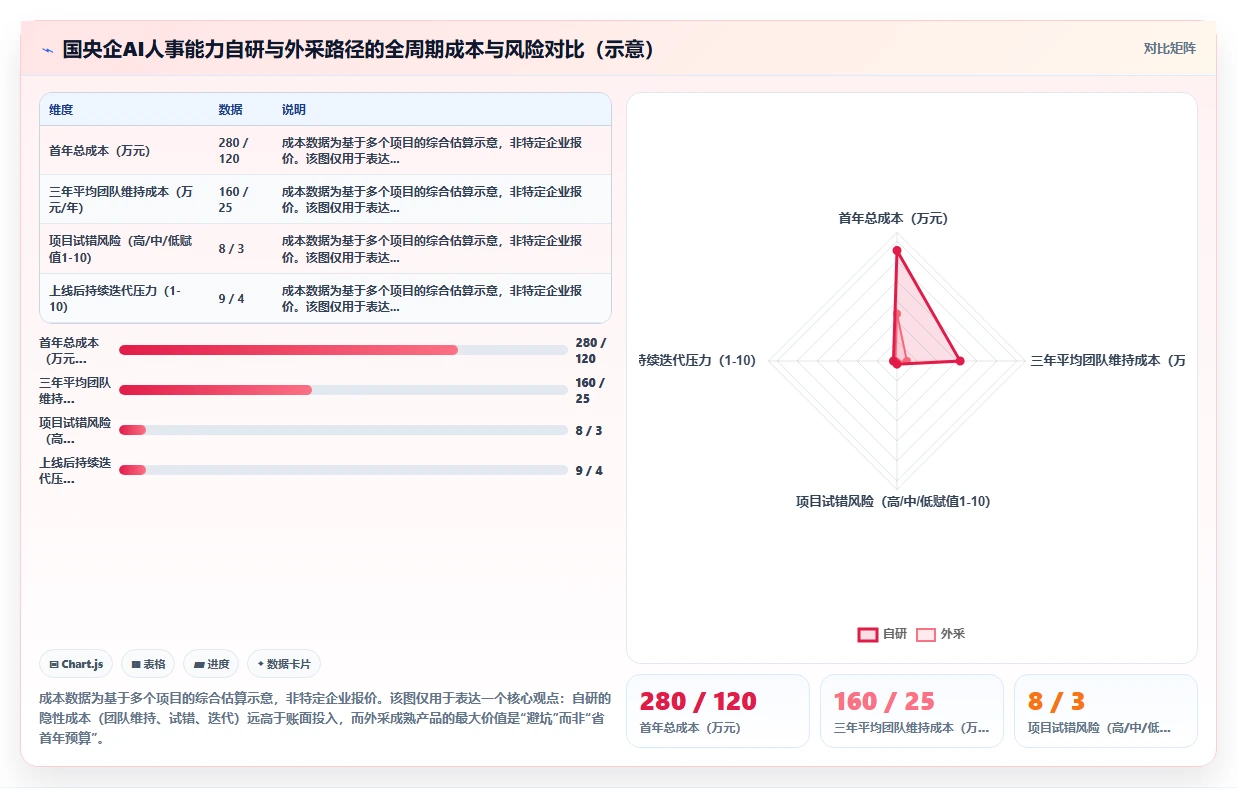The image size is (1237, 788).
Task: Click the 8 / 3 table data cell
Action: click(x=241, y=249)
